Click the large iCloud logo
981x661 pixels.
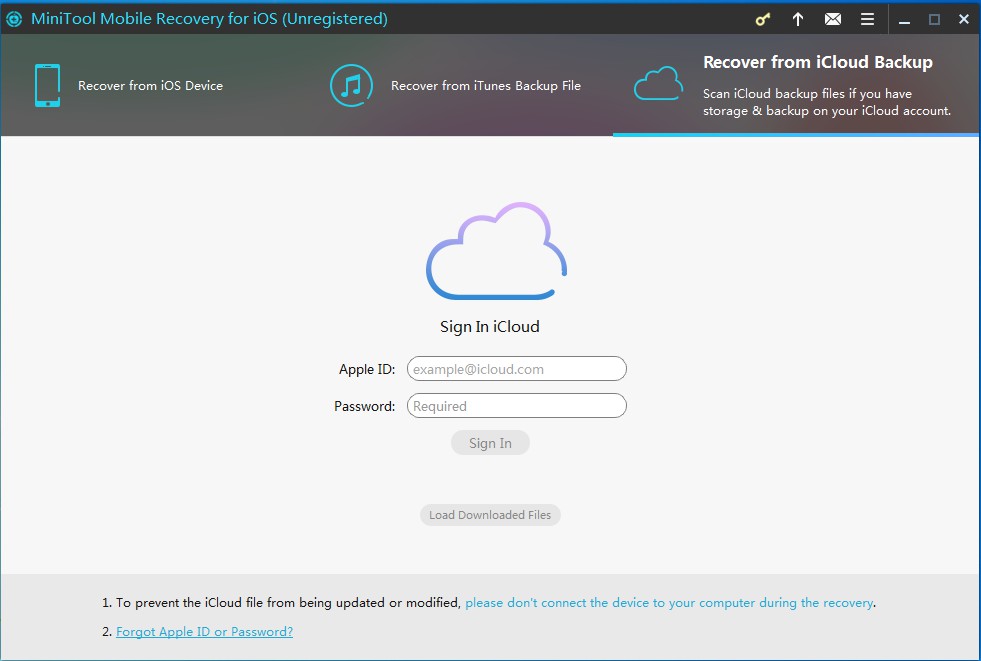(496, 251)
